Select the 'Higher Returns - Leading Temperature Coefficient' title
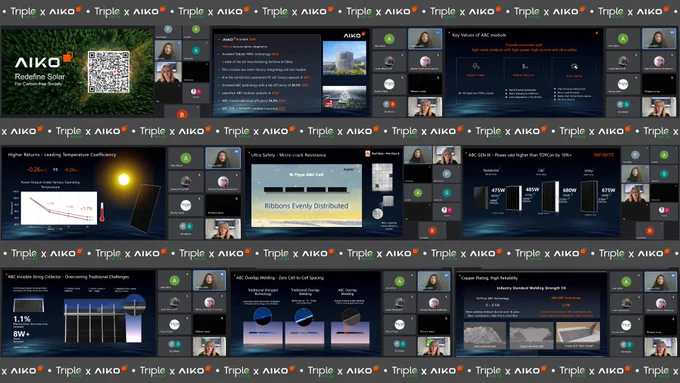This screenshot has height=383, width=680. (62, 154)
